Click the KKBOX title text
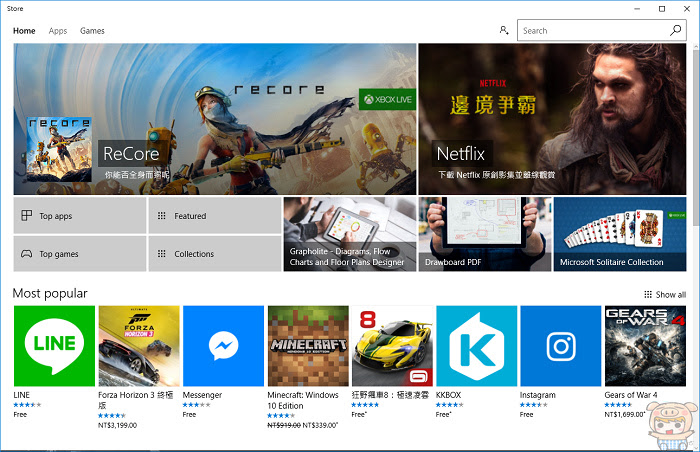The image size is (700, 452). pos(448,395)
